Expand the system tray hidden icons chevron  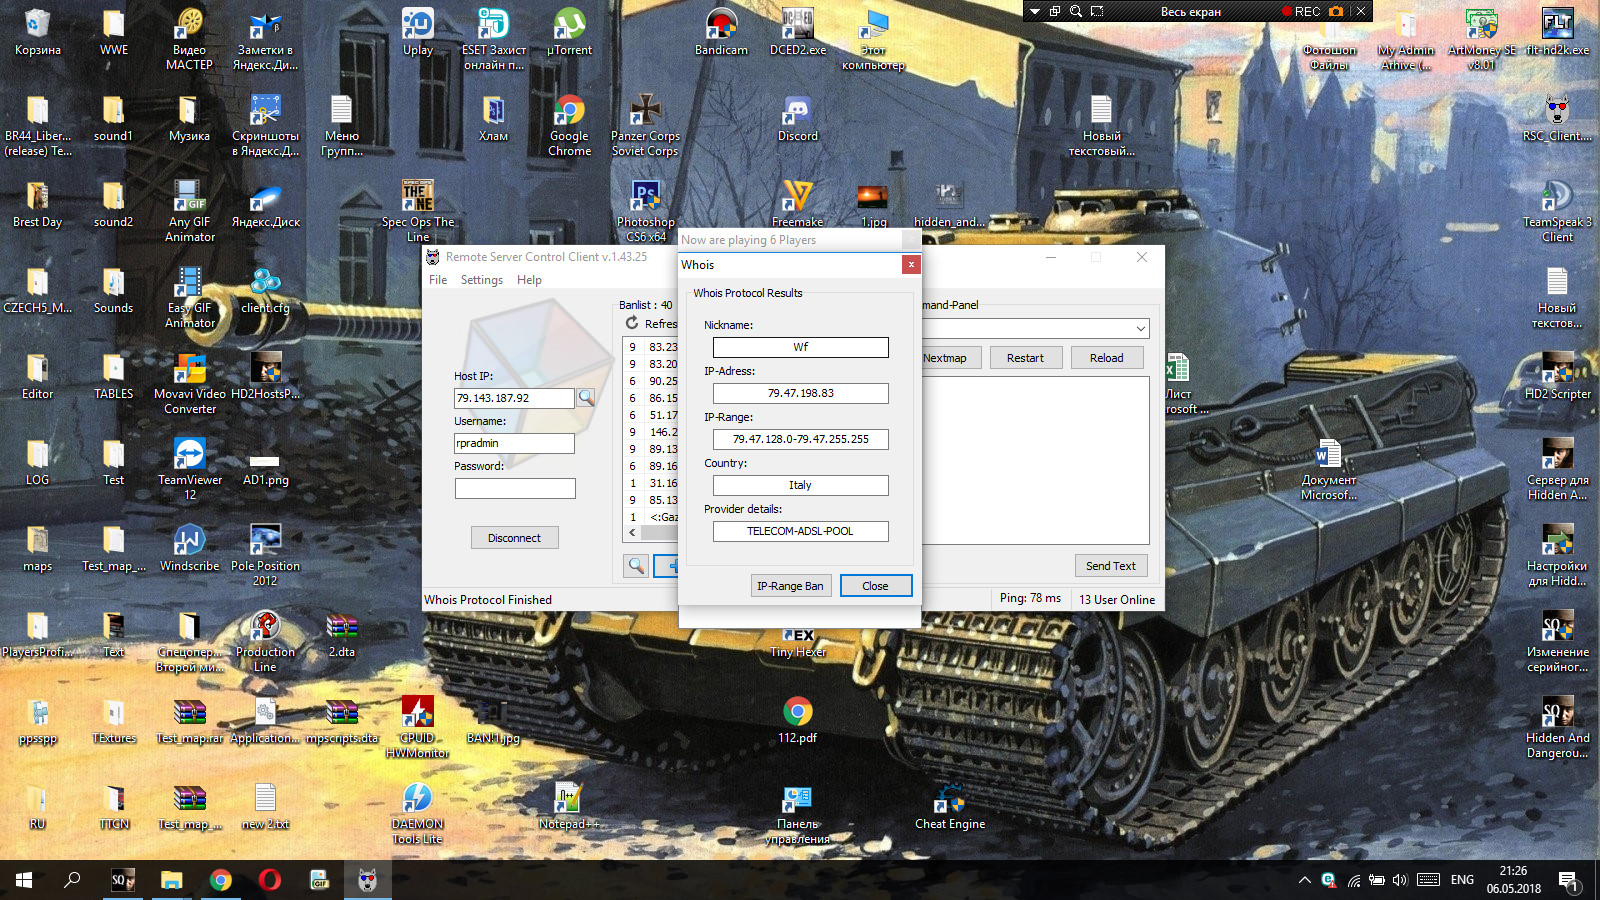tap(1304, 880)
